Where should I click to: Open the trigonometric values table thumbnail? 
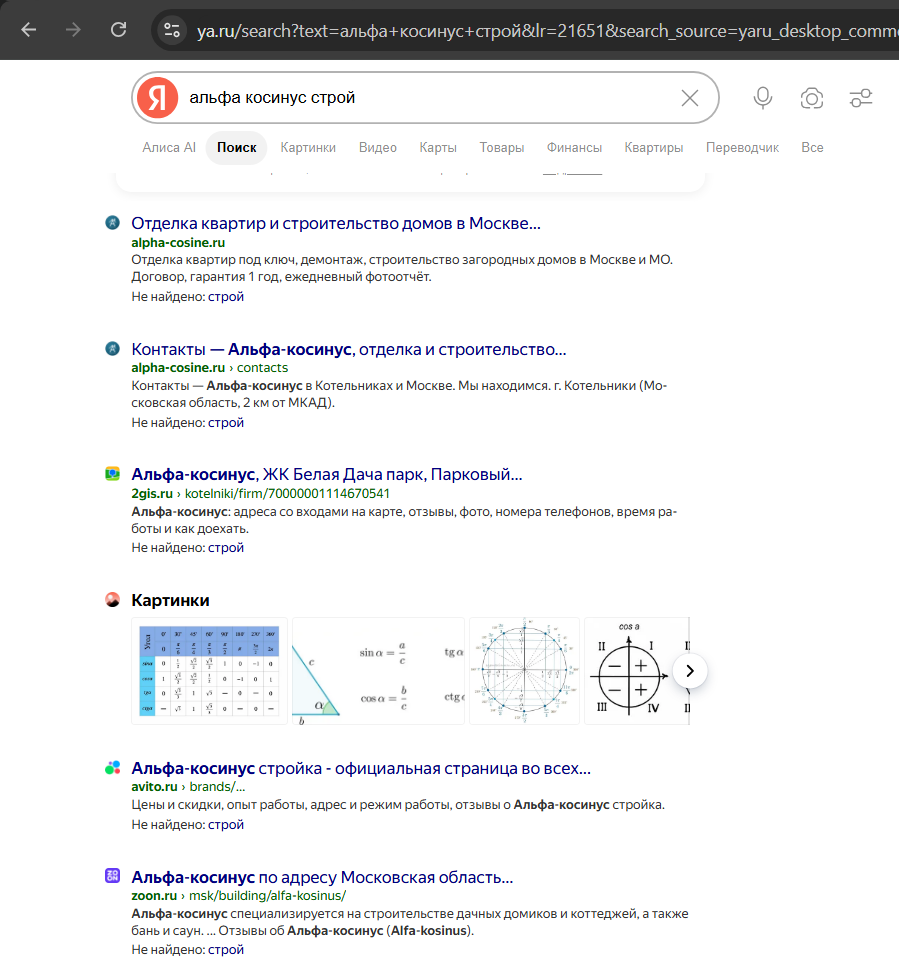coord(209,671)
